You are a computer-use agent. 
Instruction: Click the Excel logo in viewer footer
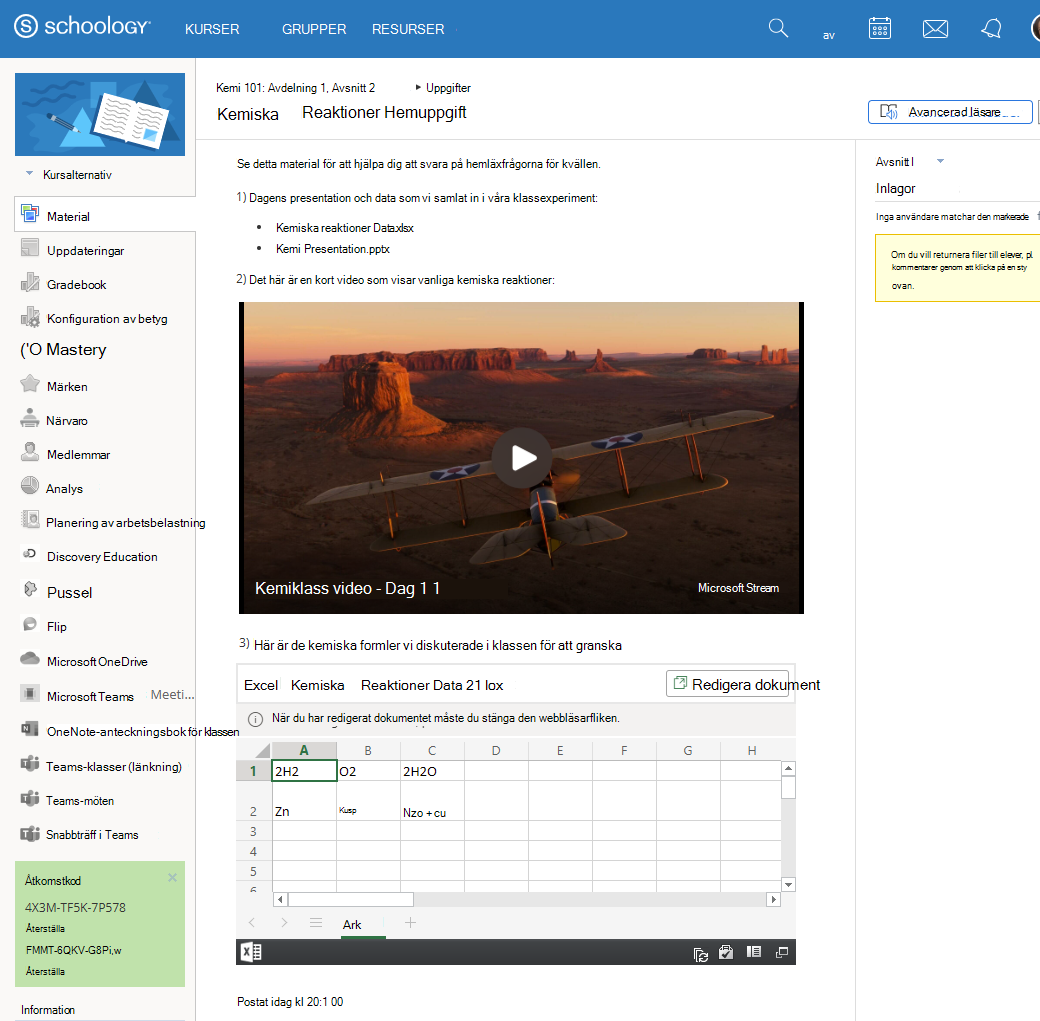(x=251, y=952)
